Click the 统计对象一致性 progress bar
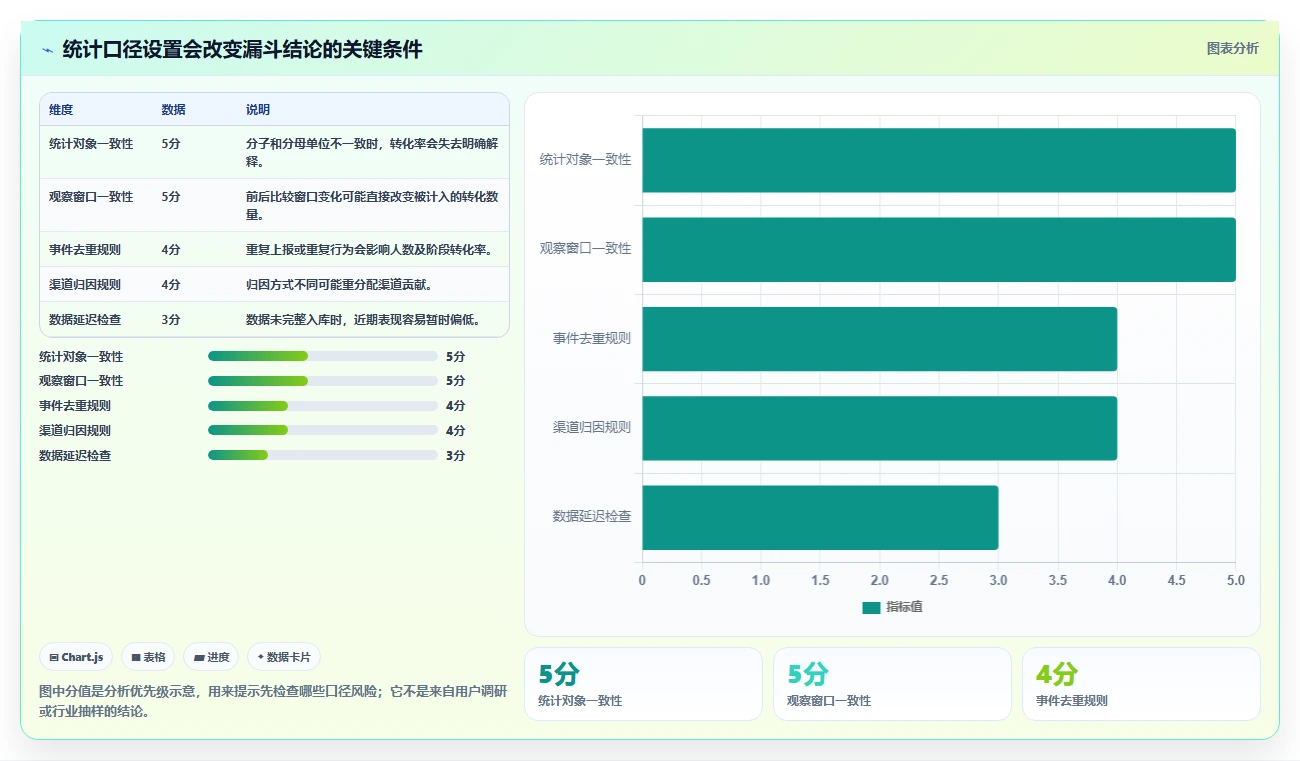1300x761 pixels. point(323,356)
